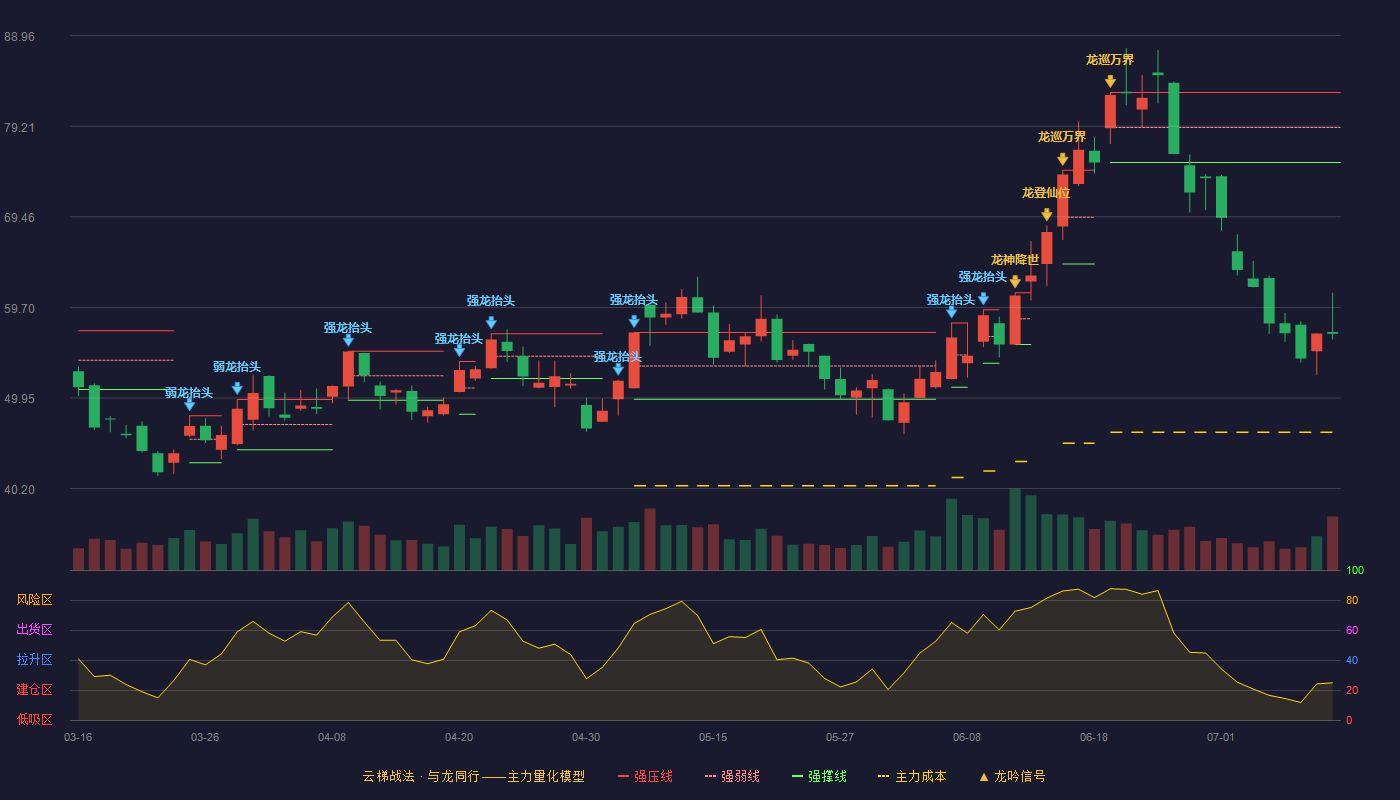Screen dimensions: 1400x800
Task: Click the 出货区 zone label
Action: pos(34,630)
